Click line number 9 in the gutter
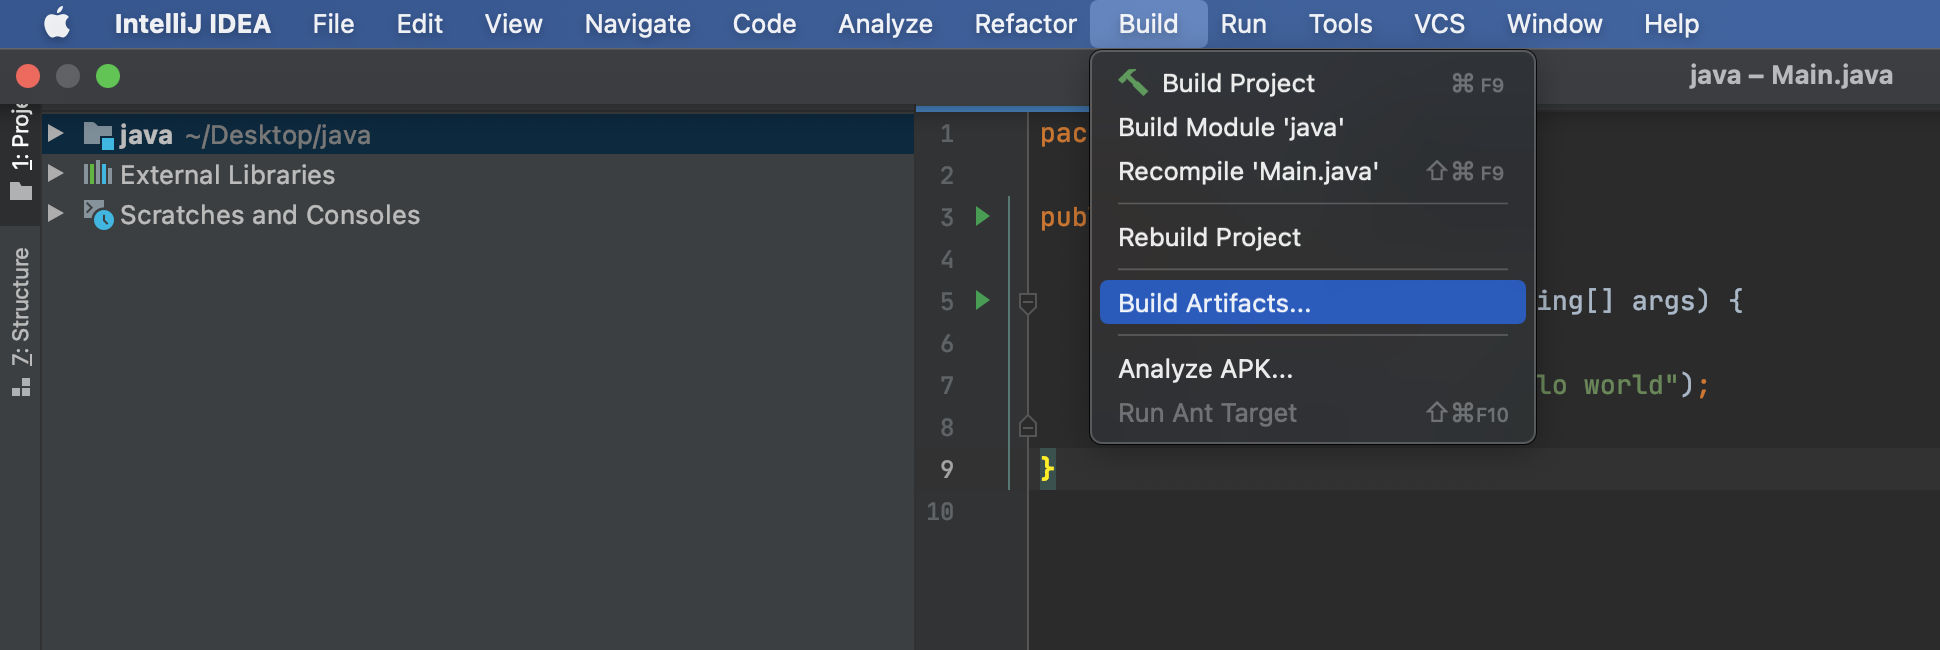Screen dimensions: 1940x650 946,468
